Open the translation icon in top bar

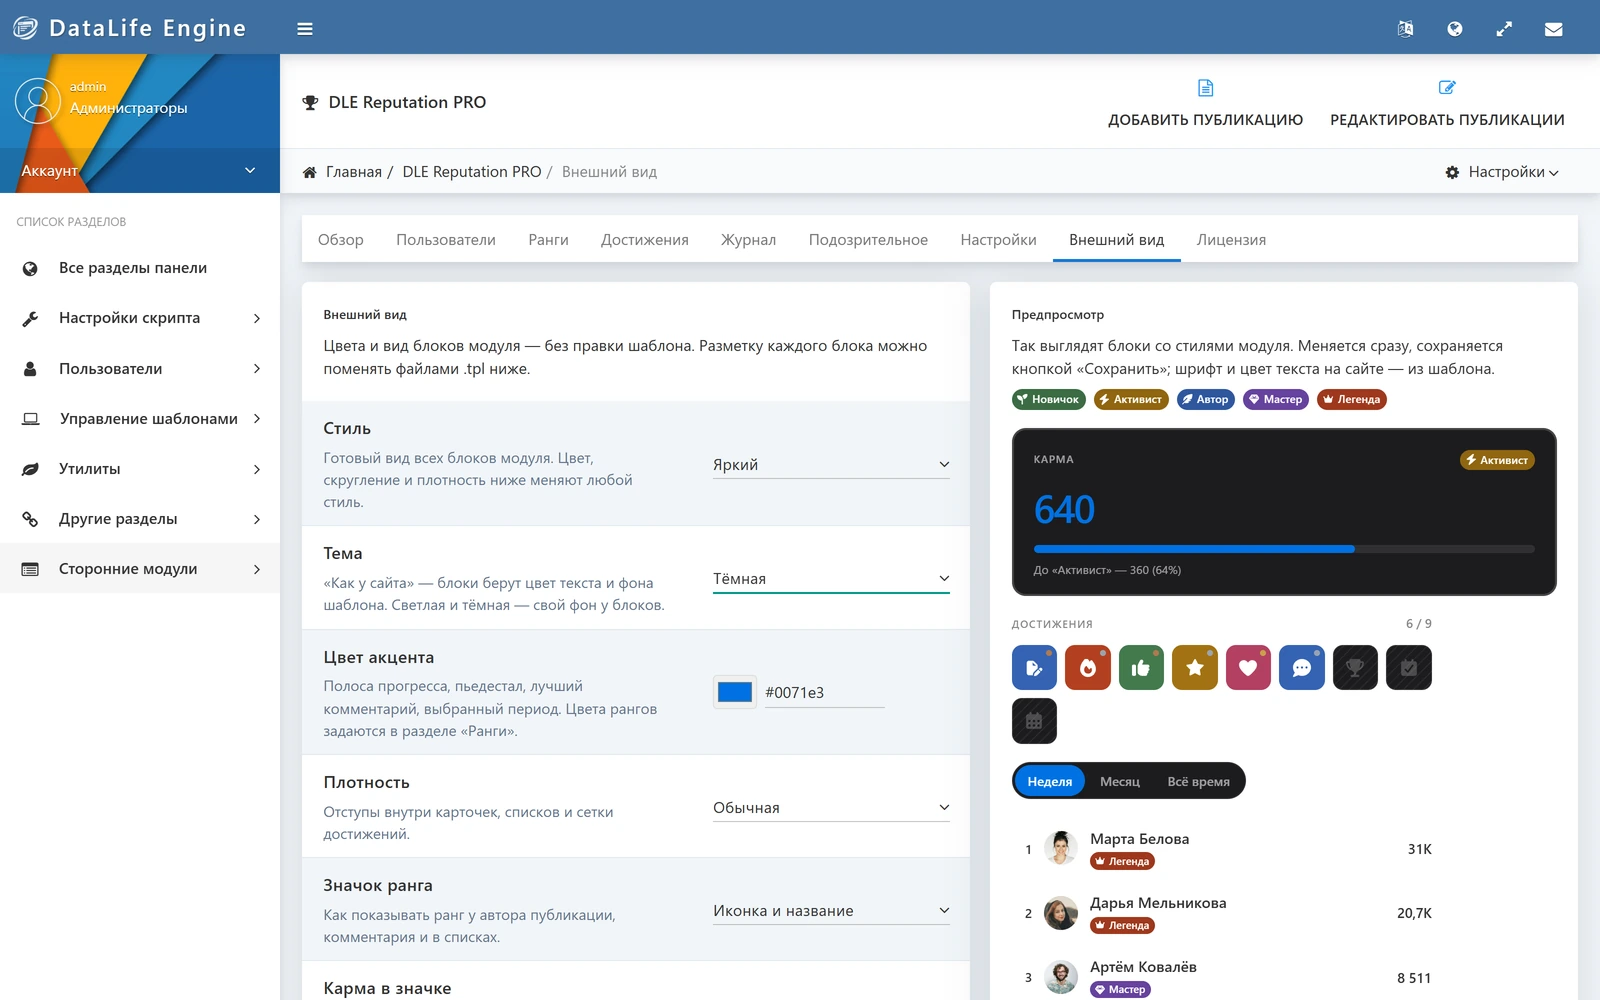point(1405,29)
